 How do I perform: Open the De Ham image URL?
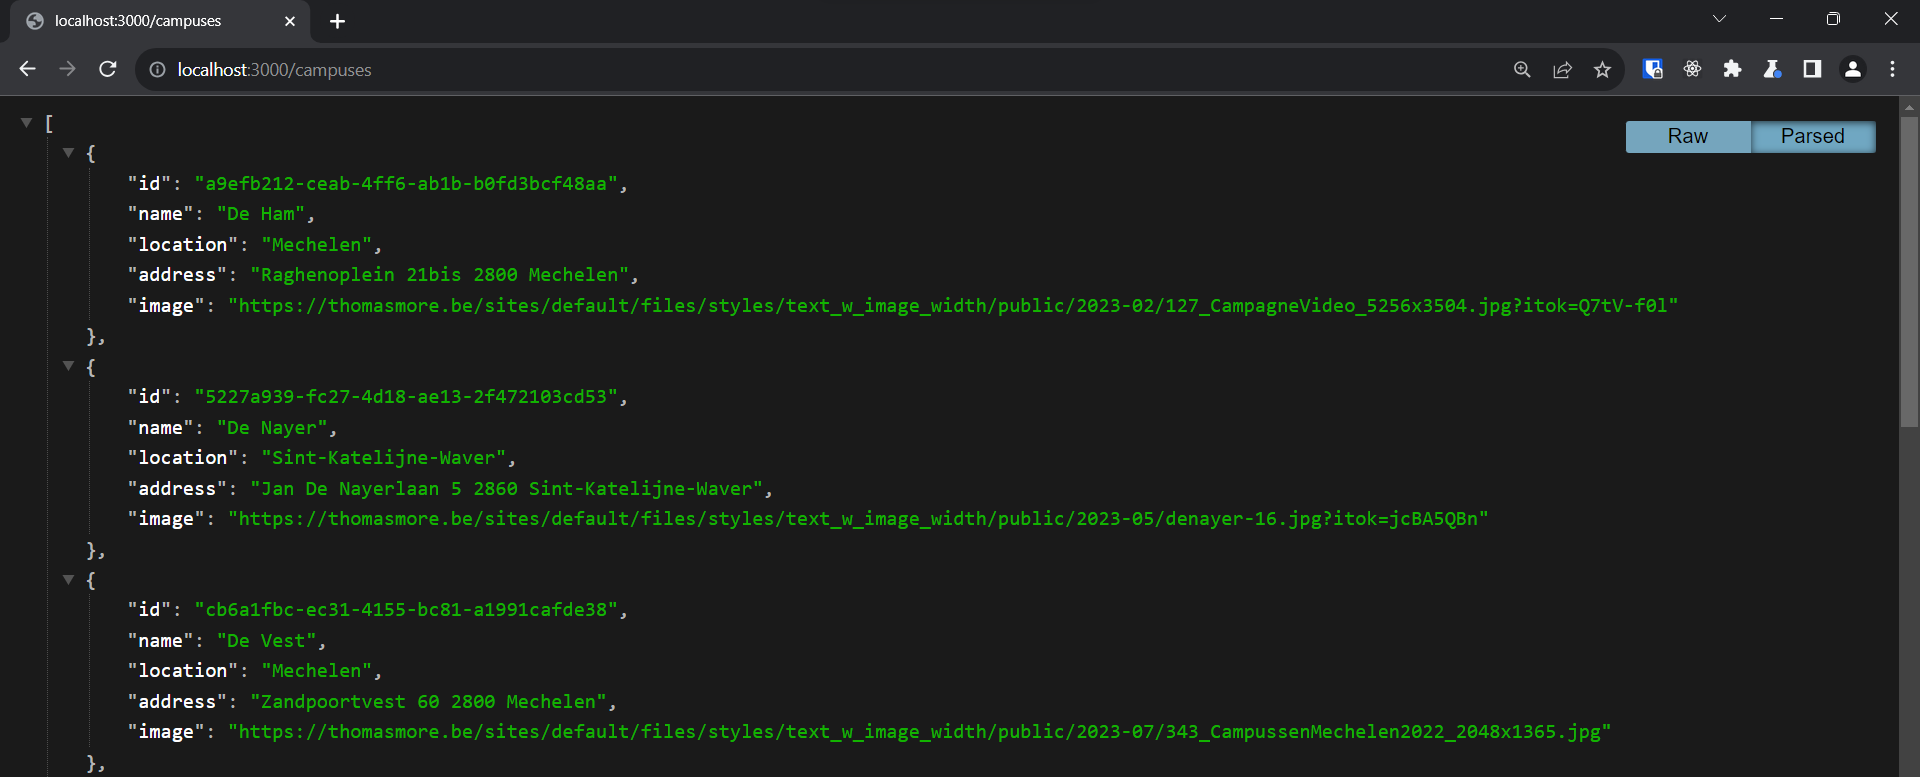pyautogui.click(x=952, y=306)
